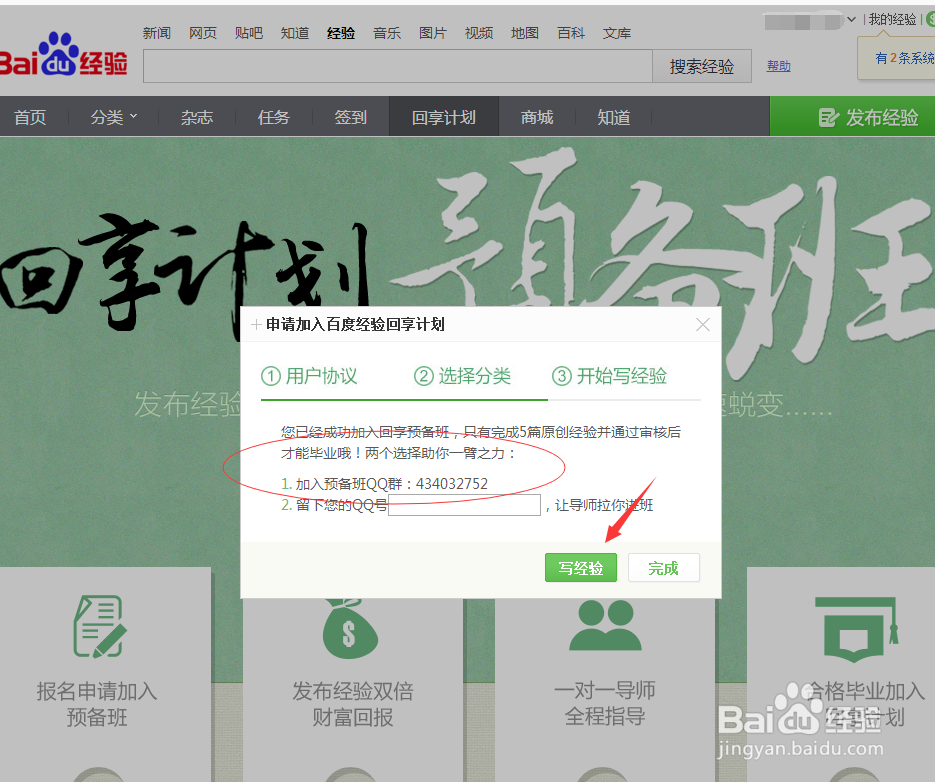Image resolution: width=935 pixels, height=782 pixels.
Task: Expand the 分类 navigation dropdown
Action: pyautogui.click(x=113, y=117)
